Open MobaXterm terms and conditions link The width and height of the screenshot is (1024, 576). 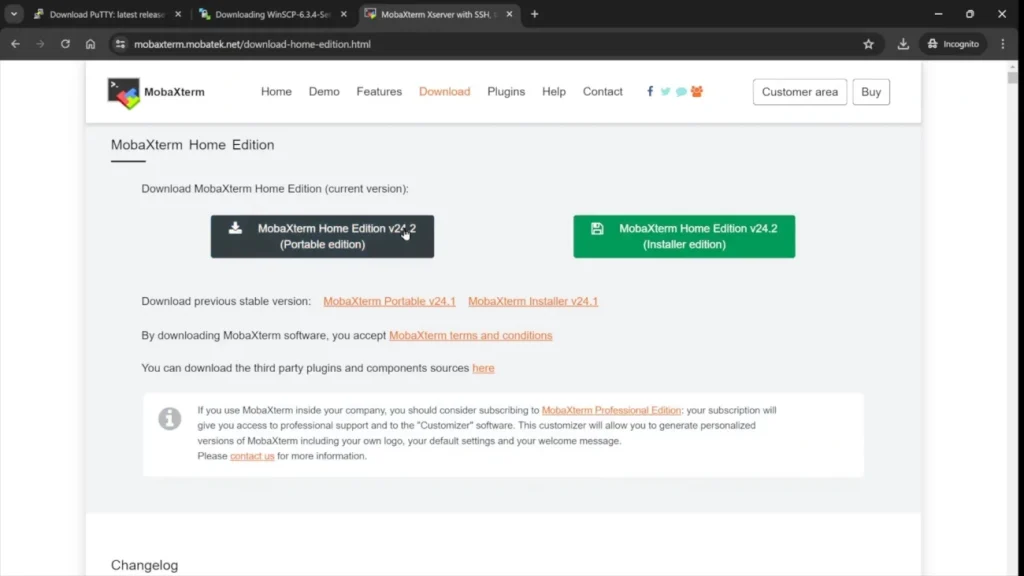point(470,335)
